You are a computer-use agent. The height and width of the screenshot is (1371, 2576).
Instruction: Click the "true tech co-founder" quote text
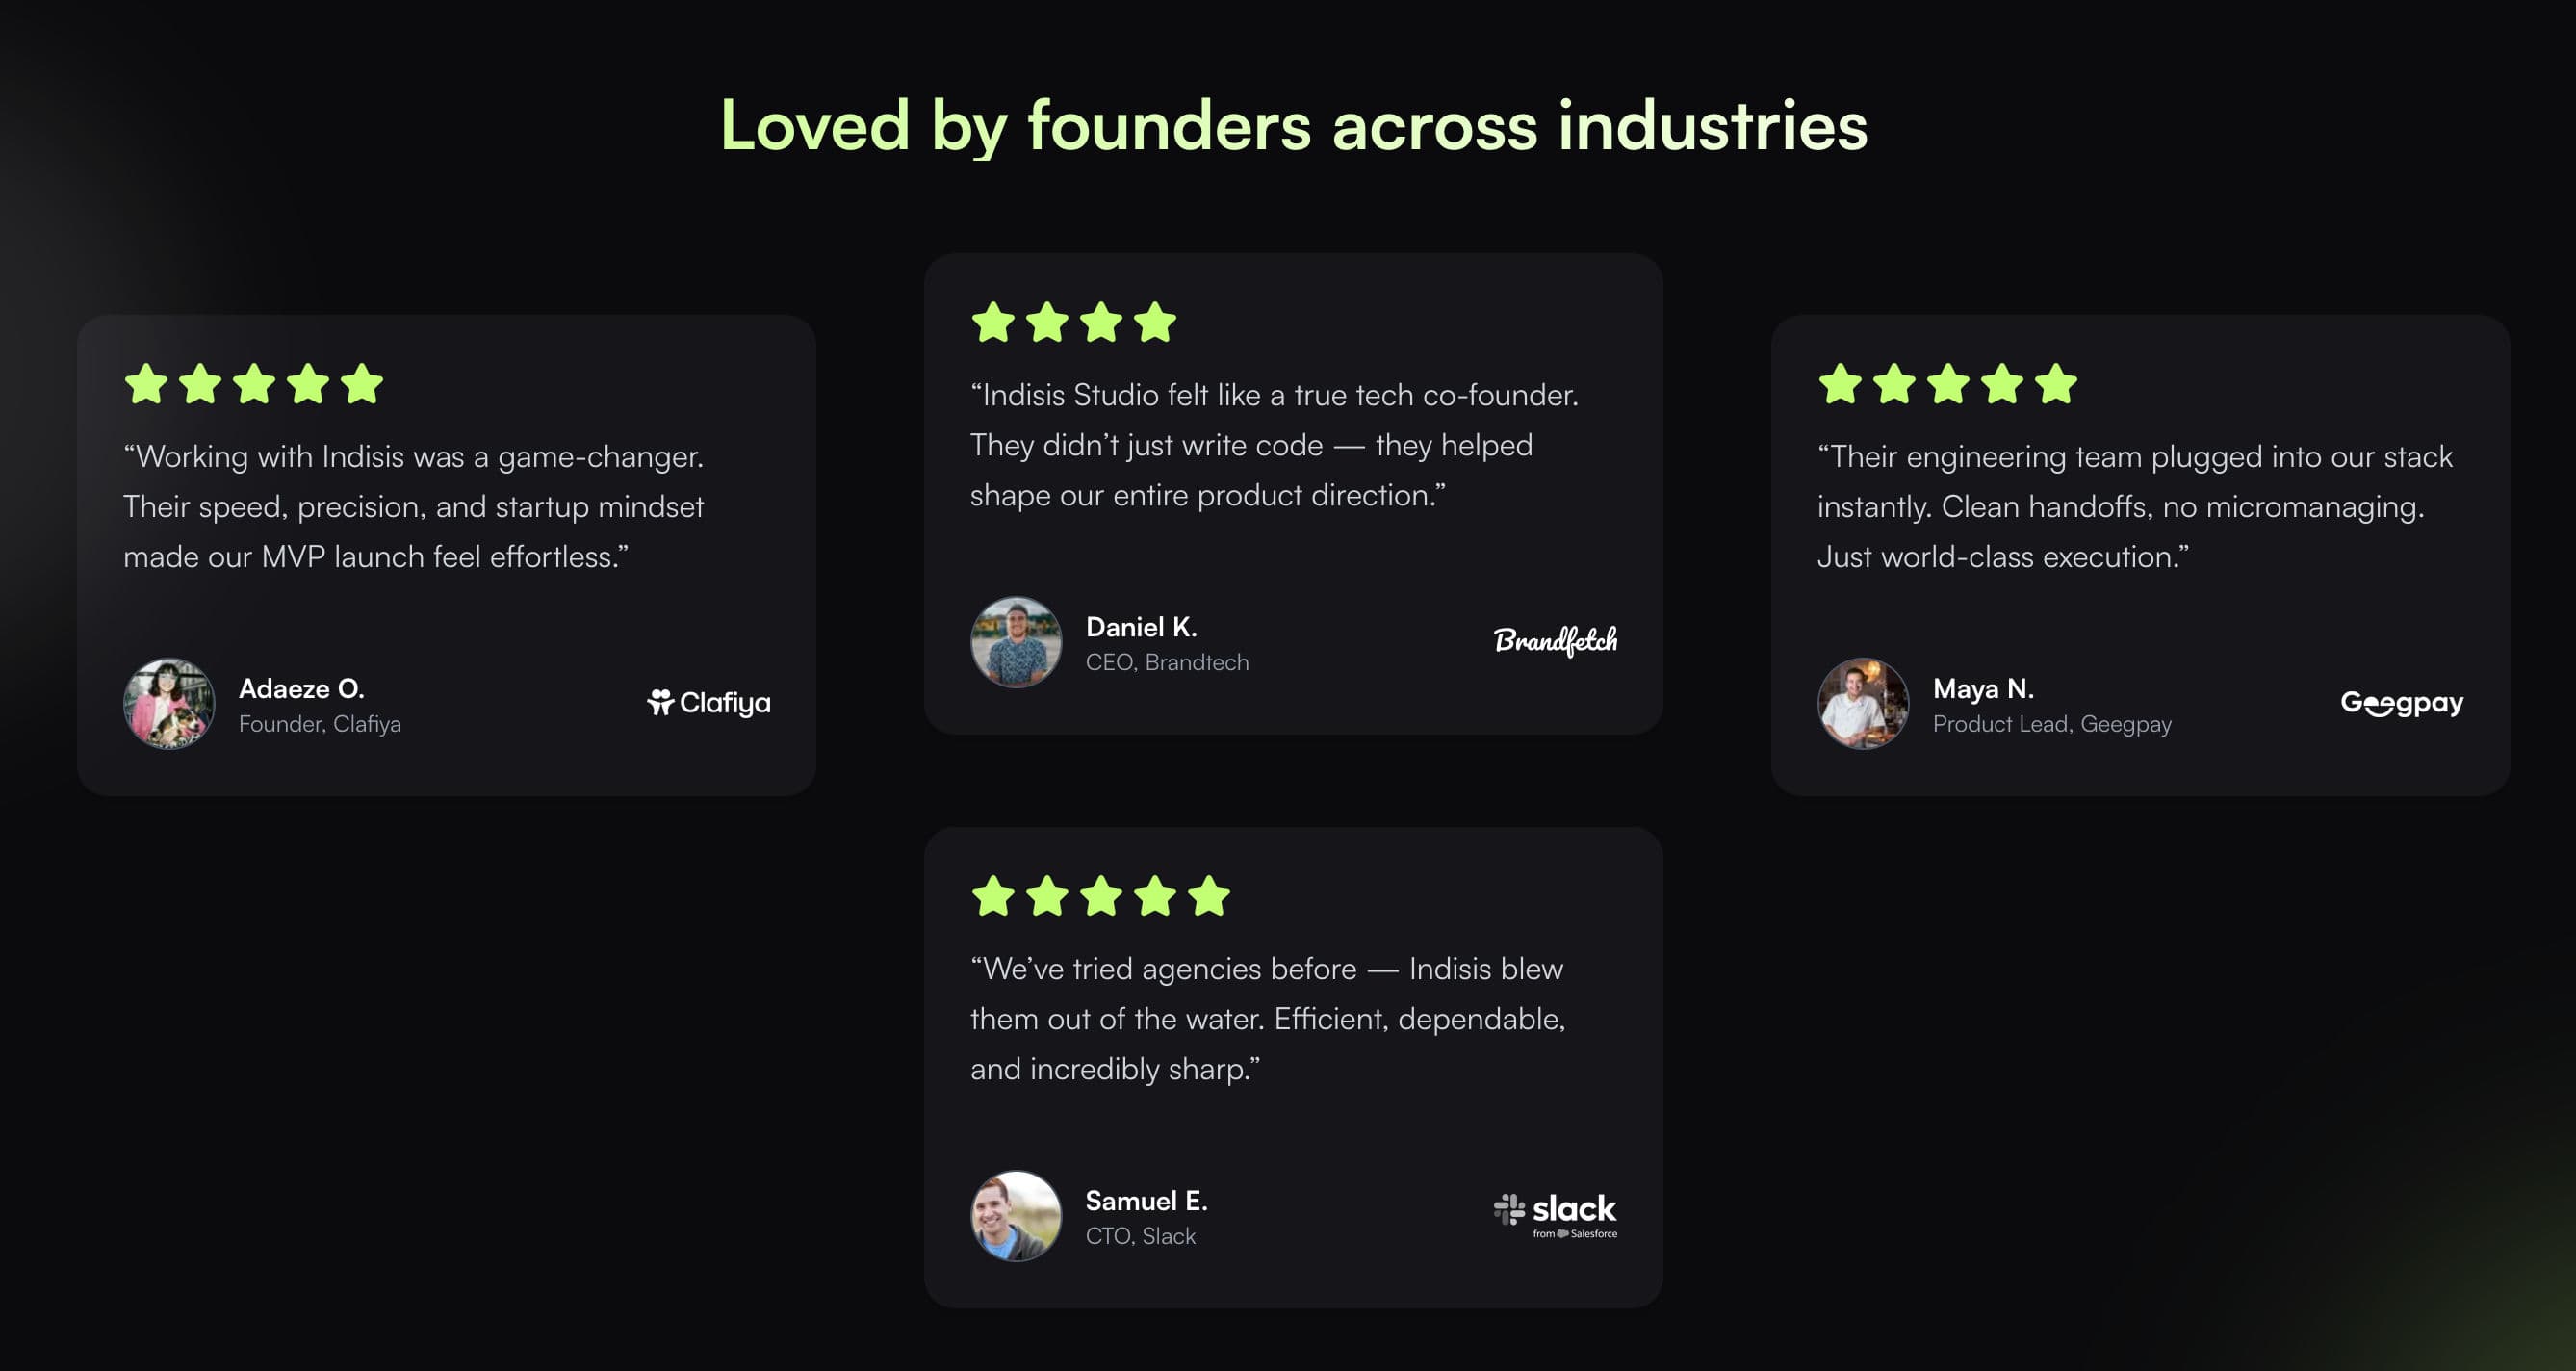(x=1273, y=445)
